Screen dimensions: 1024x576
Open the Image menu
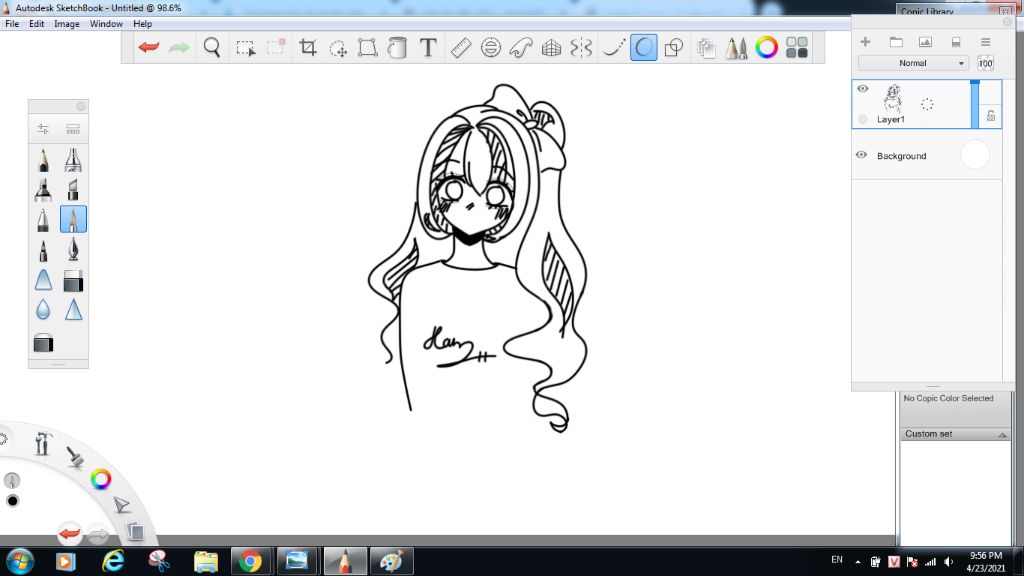point(67,24)
